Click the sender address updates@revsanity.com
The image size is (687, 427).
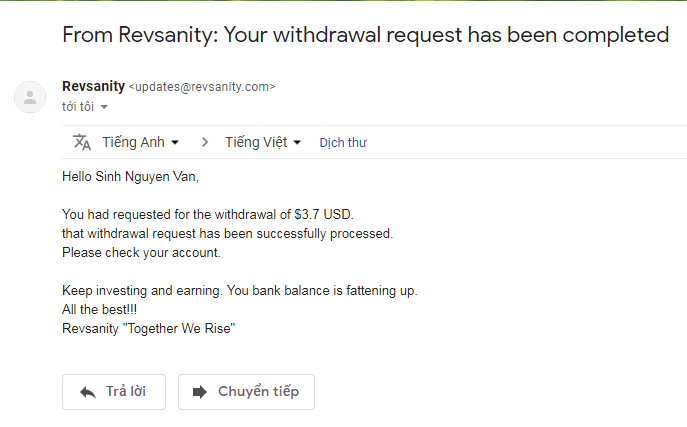[x=202, y=88]
